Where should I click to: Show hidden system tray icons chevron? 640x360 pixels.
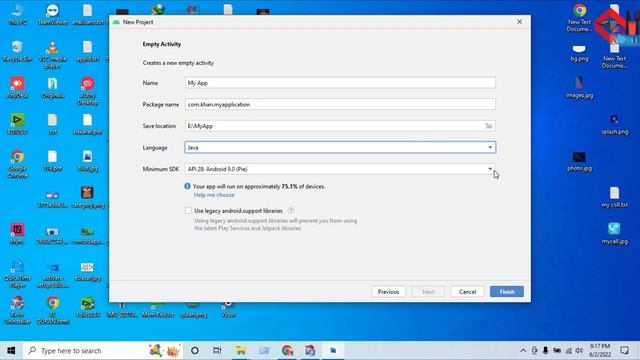(523, 351)
